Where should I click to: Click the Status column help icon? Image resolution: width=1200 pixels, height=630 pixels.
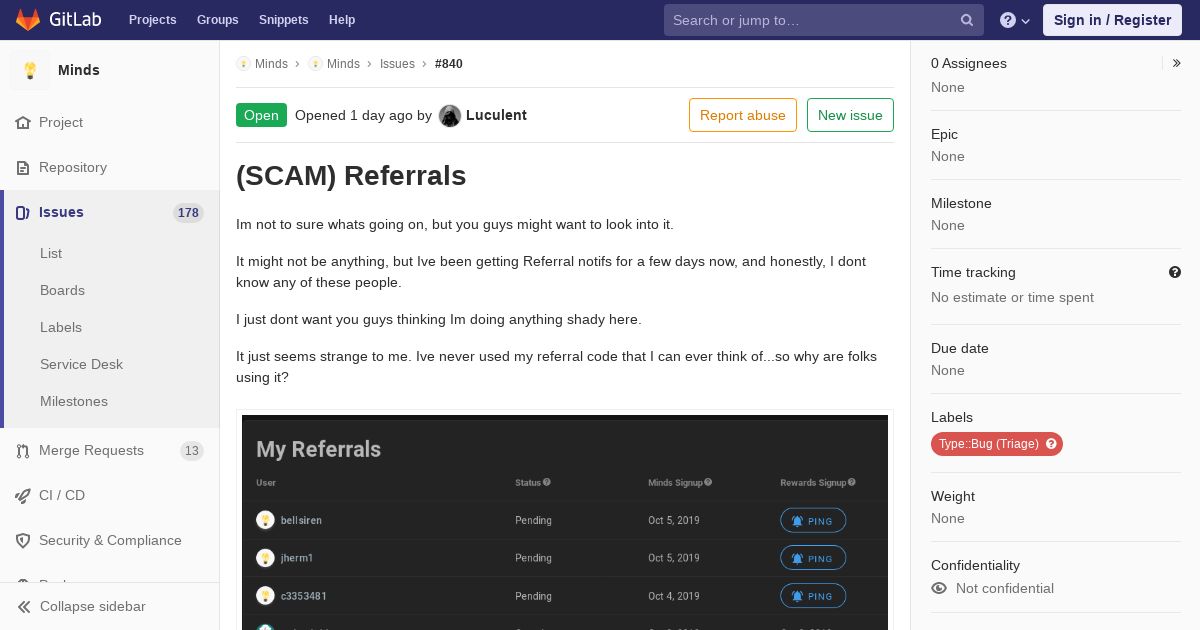click(547, 482)
